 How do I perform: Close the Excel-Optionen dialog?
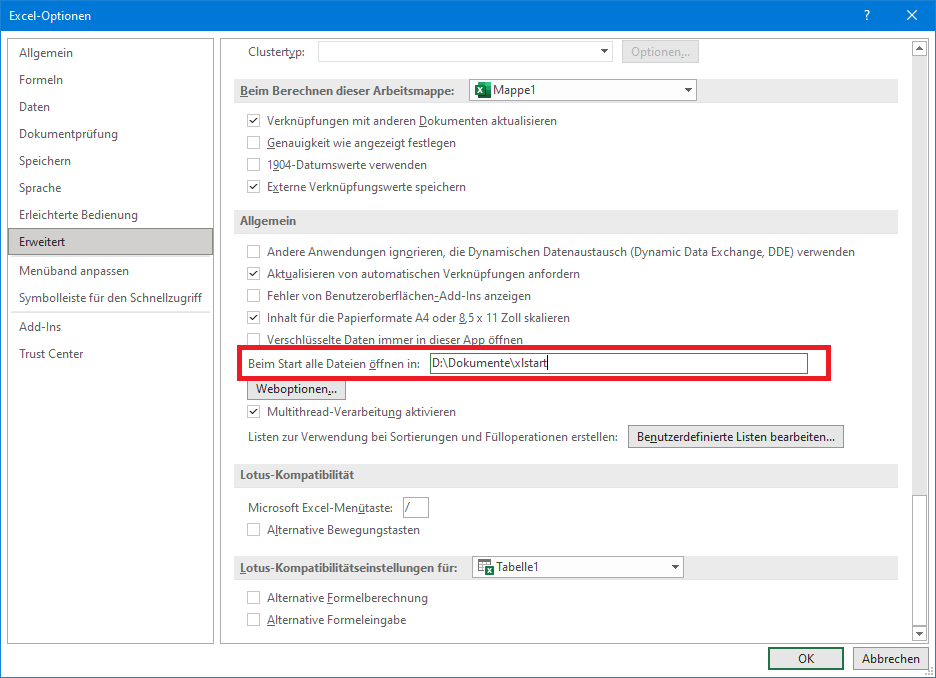pos(912,16)
